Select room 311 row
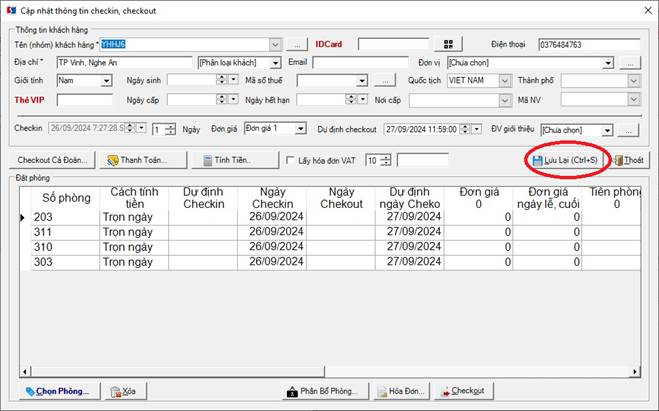Screen dimensions: 659x411 [x=330, y=232]
